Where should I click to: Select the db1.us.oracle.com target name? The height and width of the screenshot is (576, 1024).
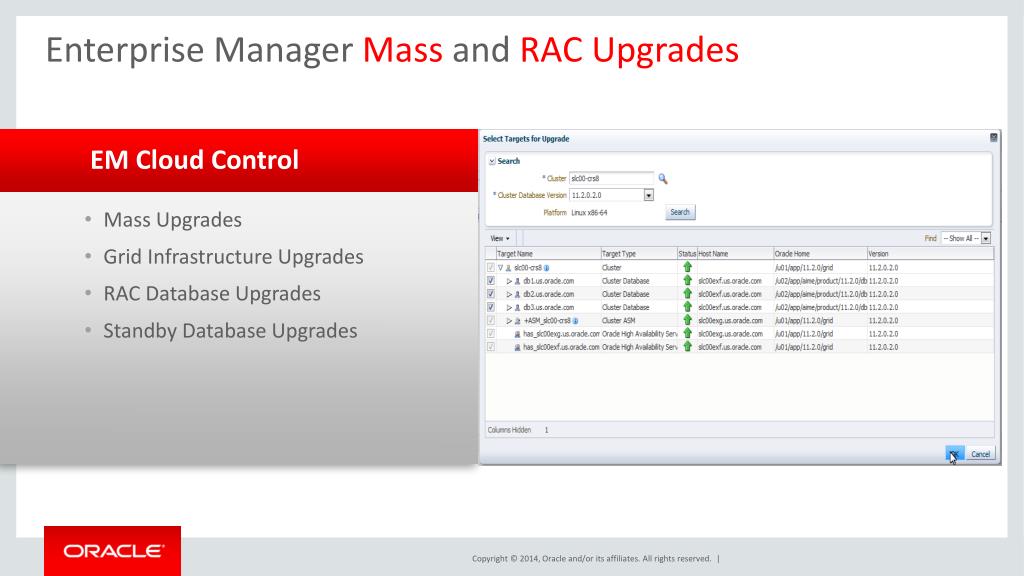coord(549,281)
